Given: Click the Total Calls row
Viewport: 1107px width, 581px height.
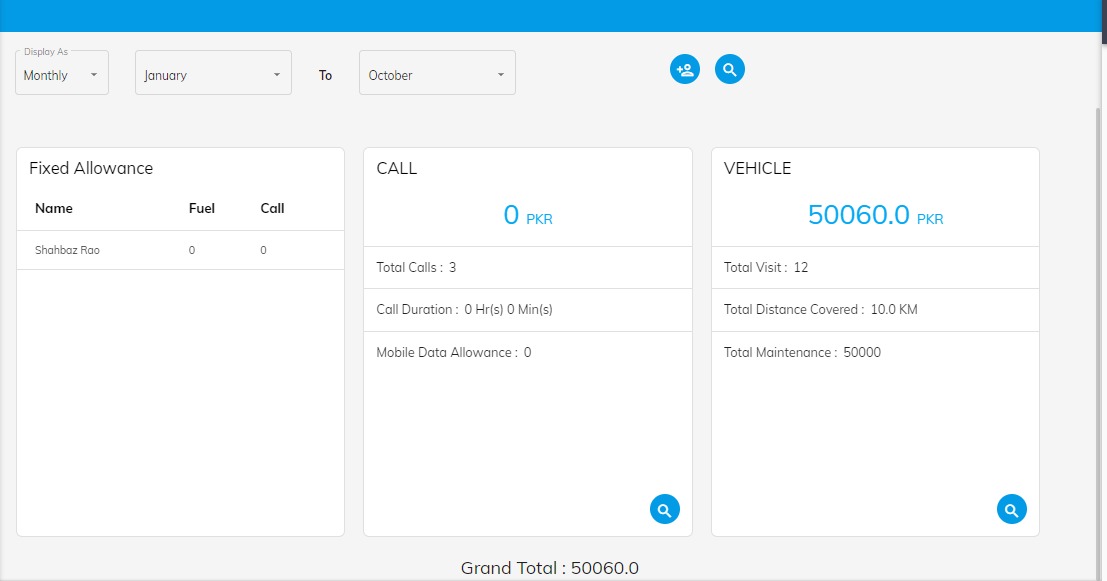Looking at the screenshot, I should pos(527,267).
